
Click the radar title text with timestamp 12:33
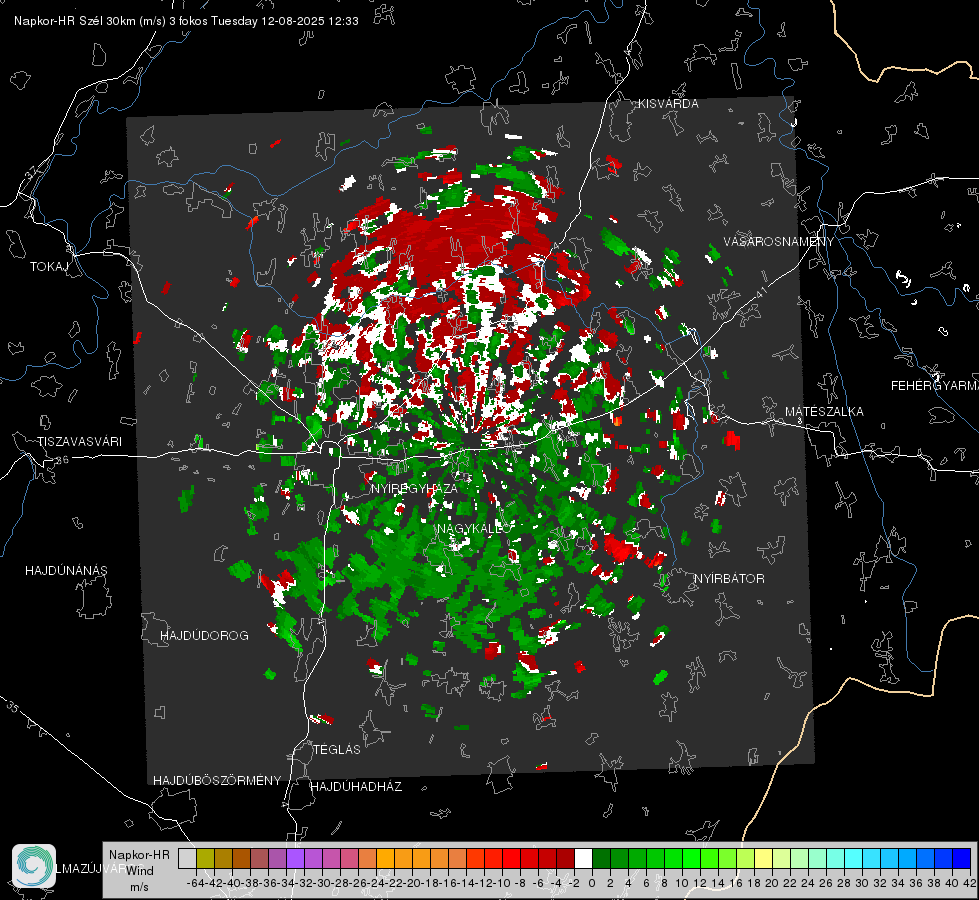tap(186, 21)
